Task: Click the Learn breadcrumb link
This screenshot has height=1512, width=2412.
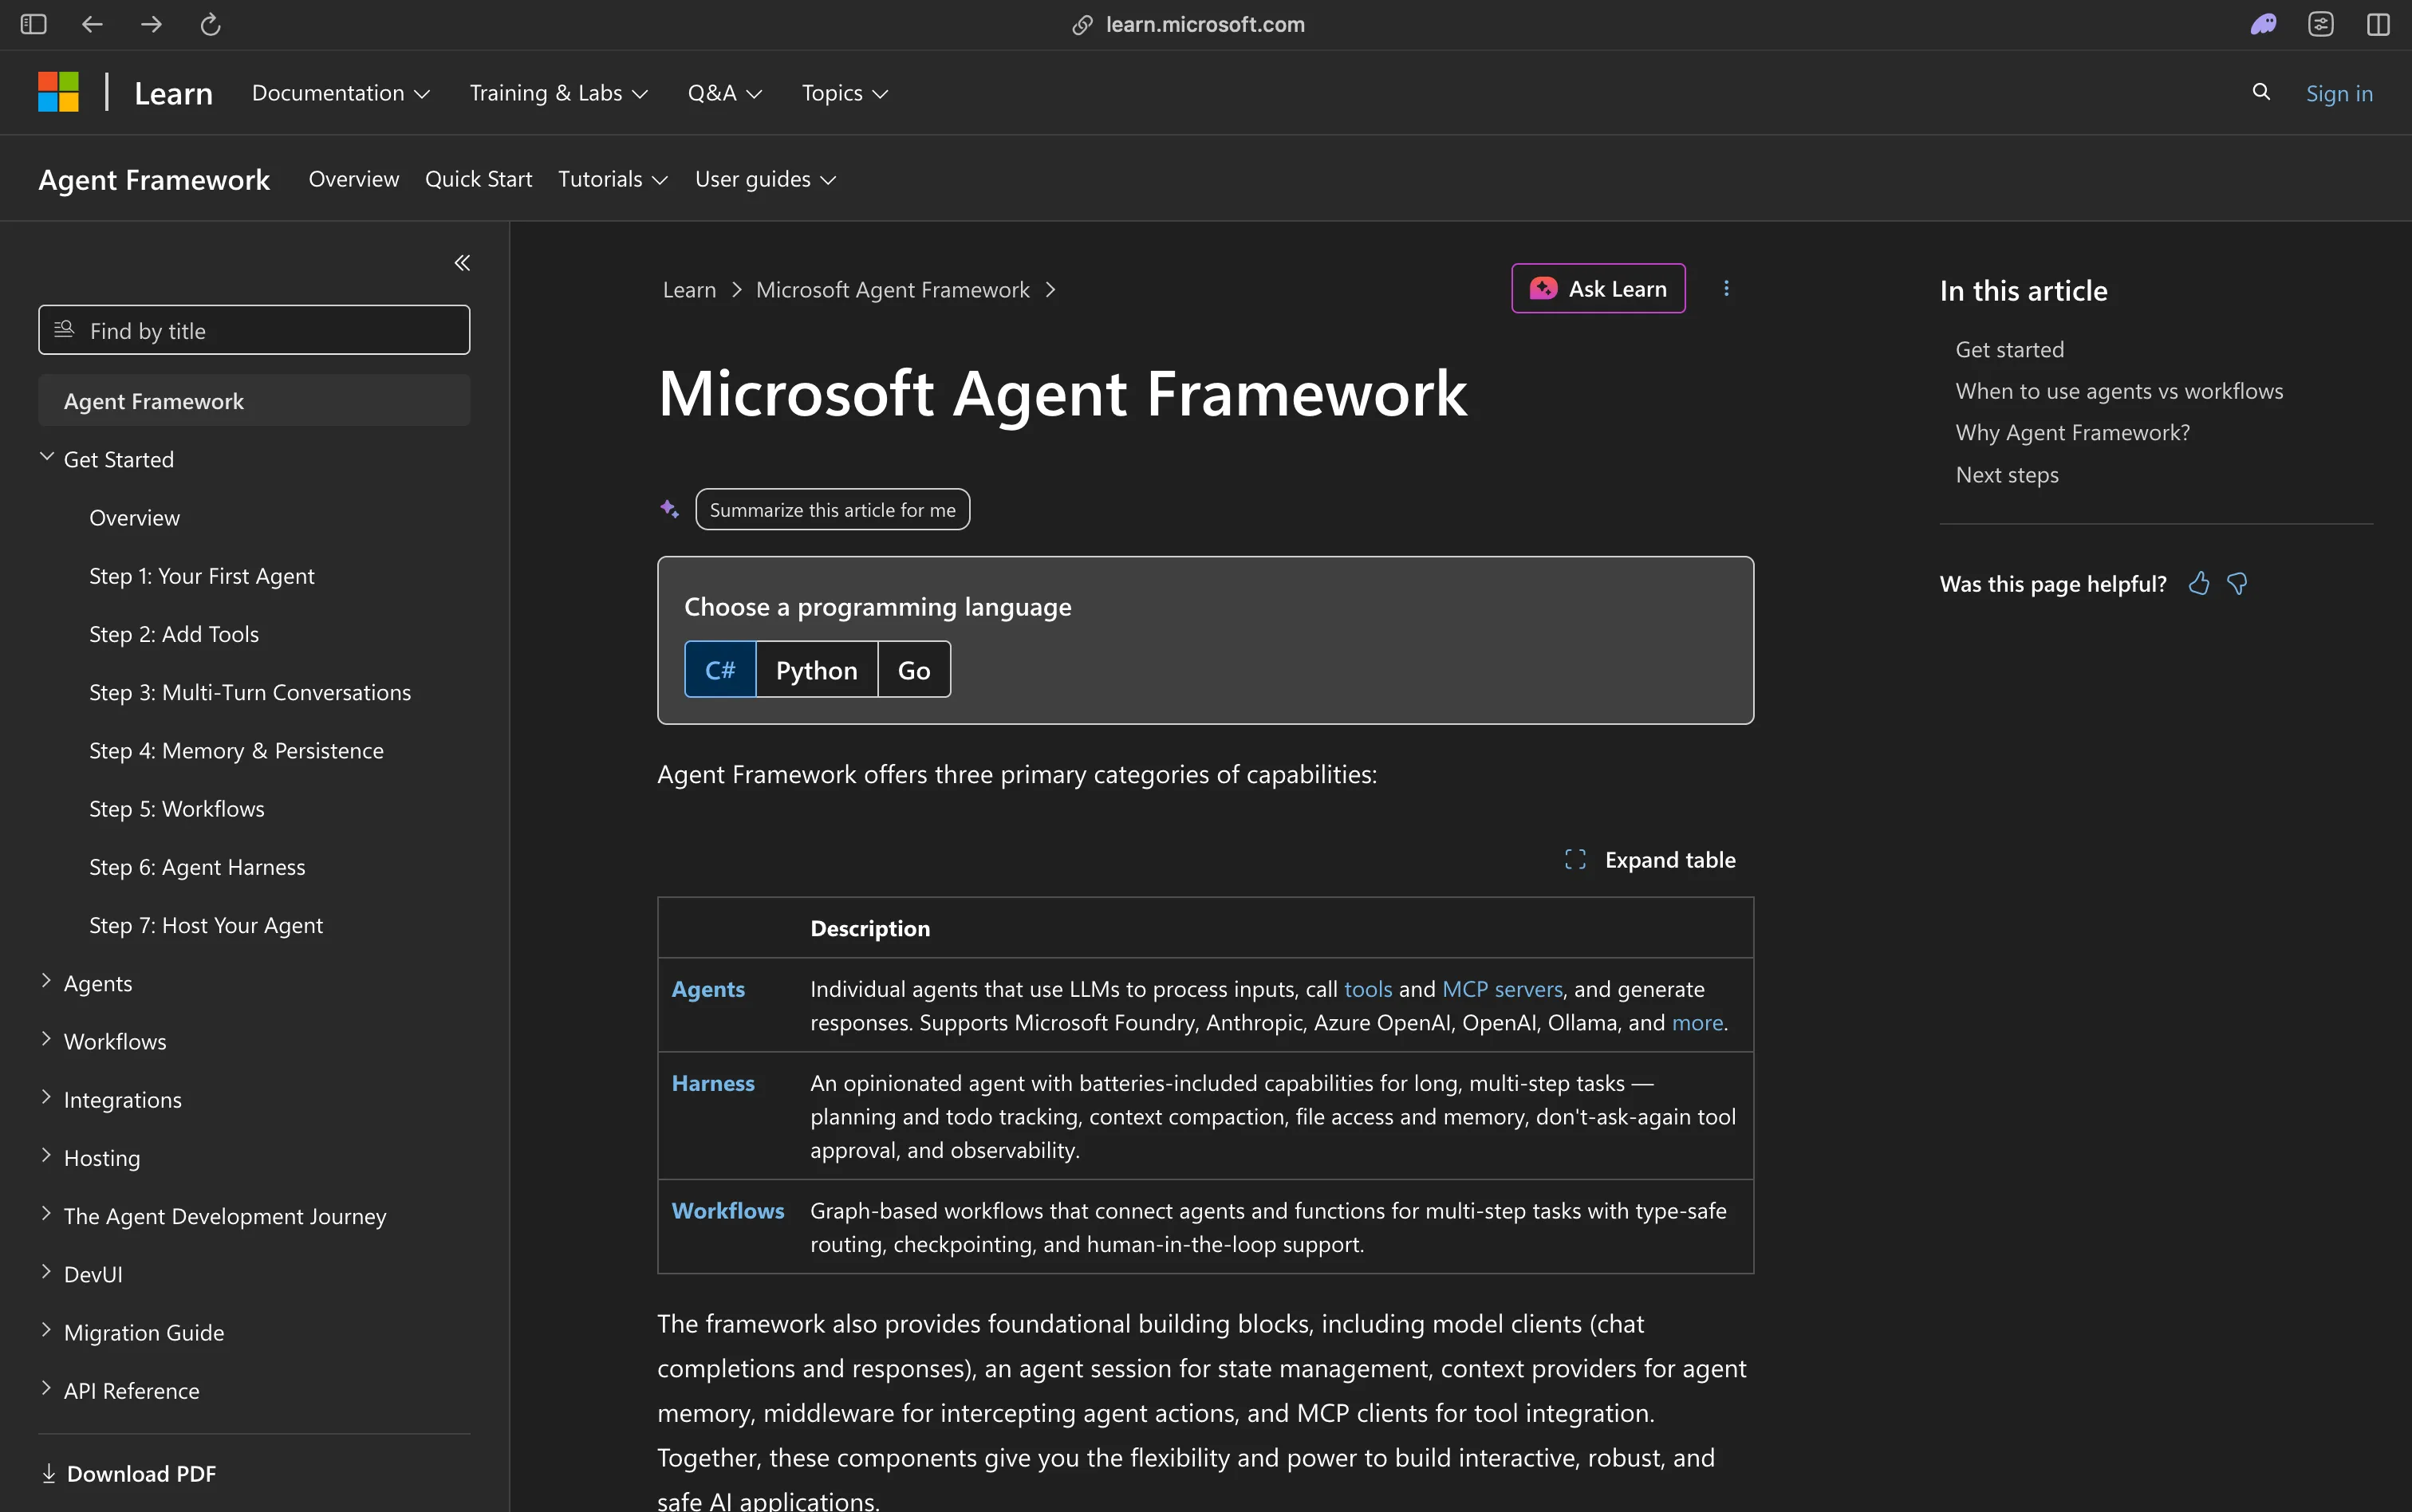Action: coord(689,290)
